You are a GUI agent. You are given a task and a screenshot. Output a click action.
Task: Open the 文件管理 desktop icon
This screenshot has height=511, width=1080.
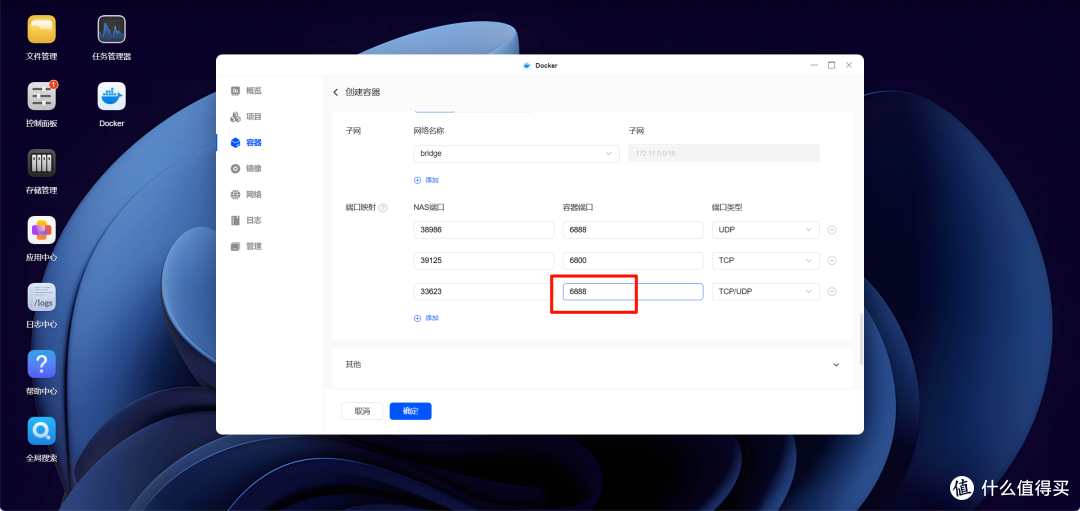[41, 29]
